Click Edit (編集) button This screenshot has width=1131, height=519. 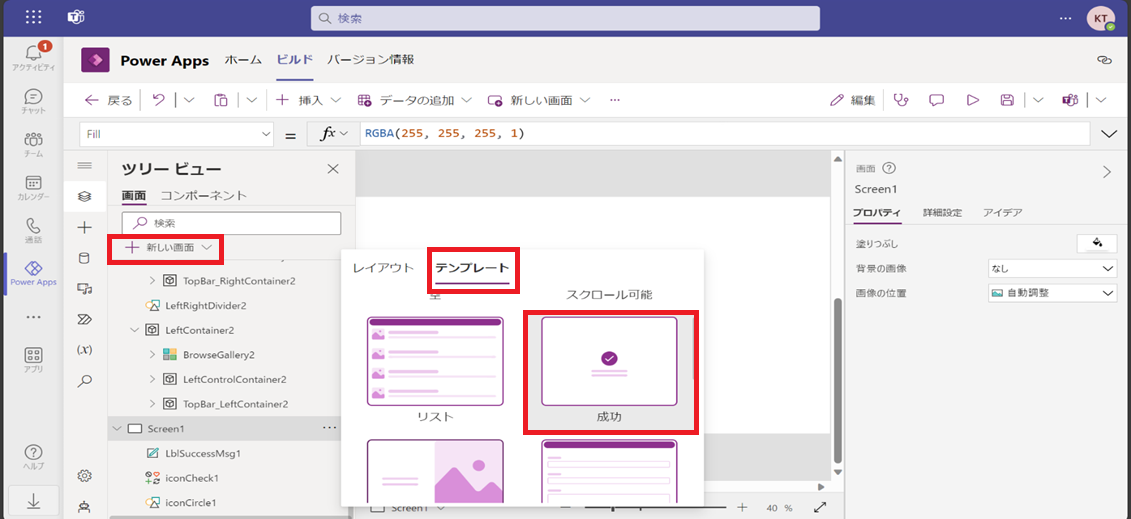[x=853, y=100]
